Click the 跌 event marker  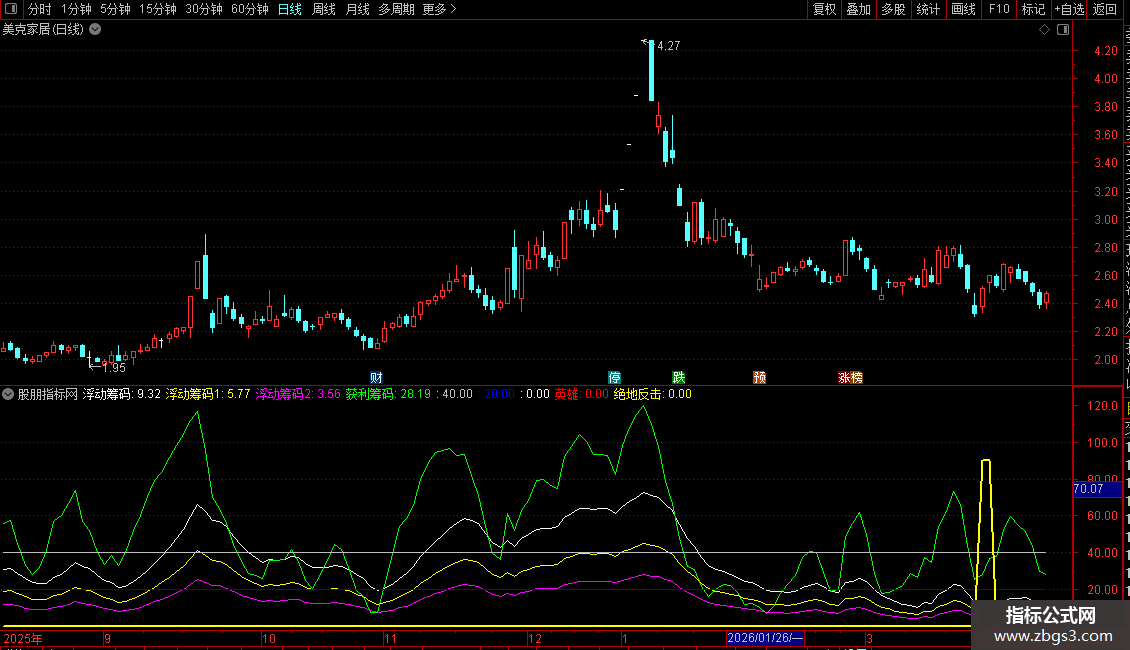click(679, 378)
